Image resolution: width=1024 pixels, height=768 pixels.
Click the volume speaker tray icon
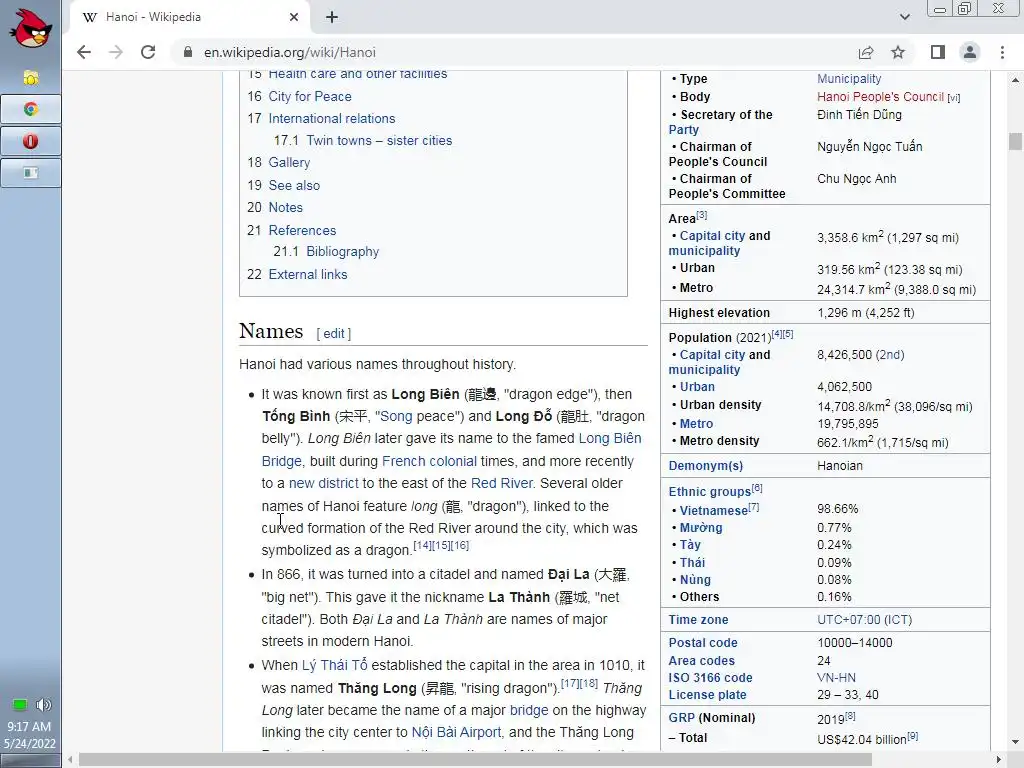pyautogui.click(x=44, y=705)
